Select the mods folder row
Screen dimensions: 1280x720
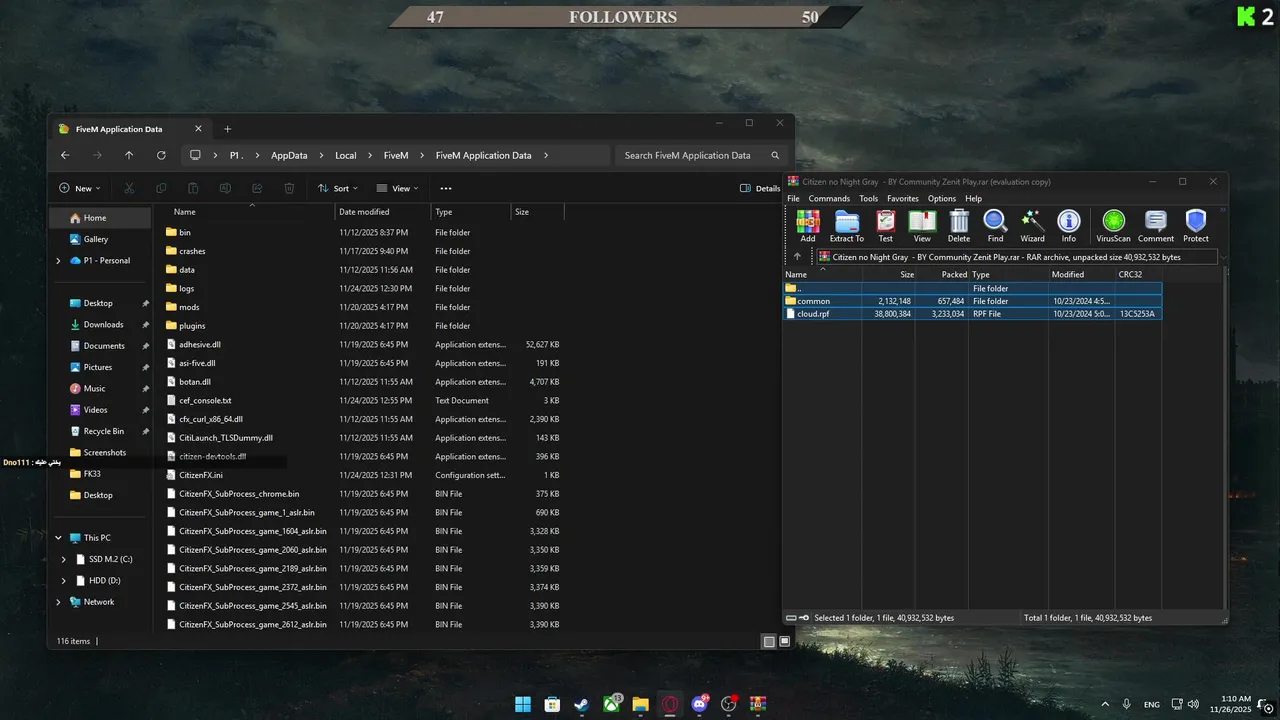[x=364, y=307]
